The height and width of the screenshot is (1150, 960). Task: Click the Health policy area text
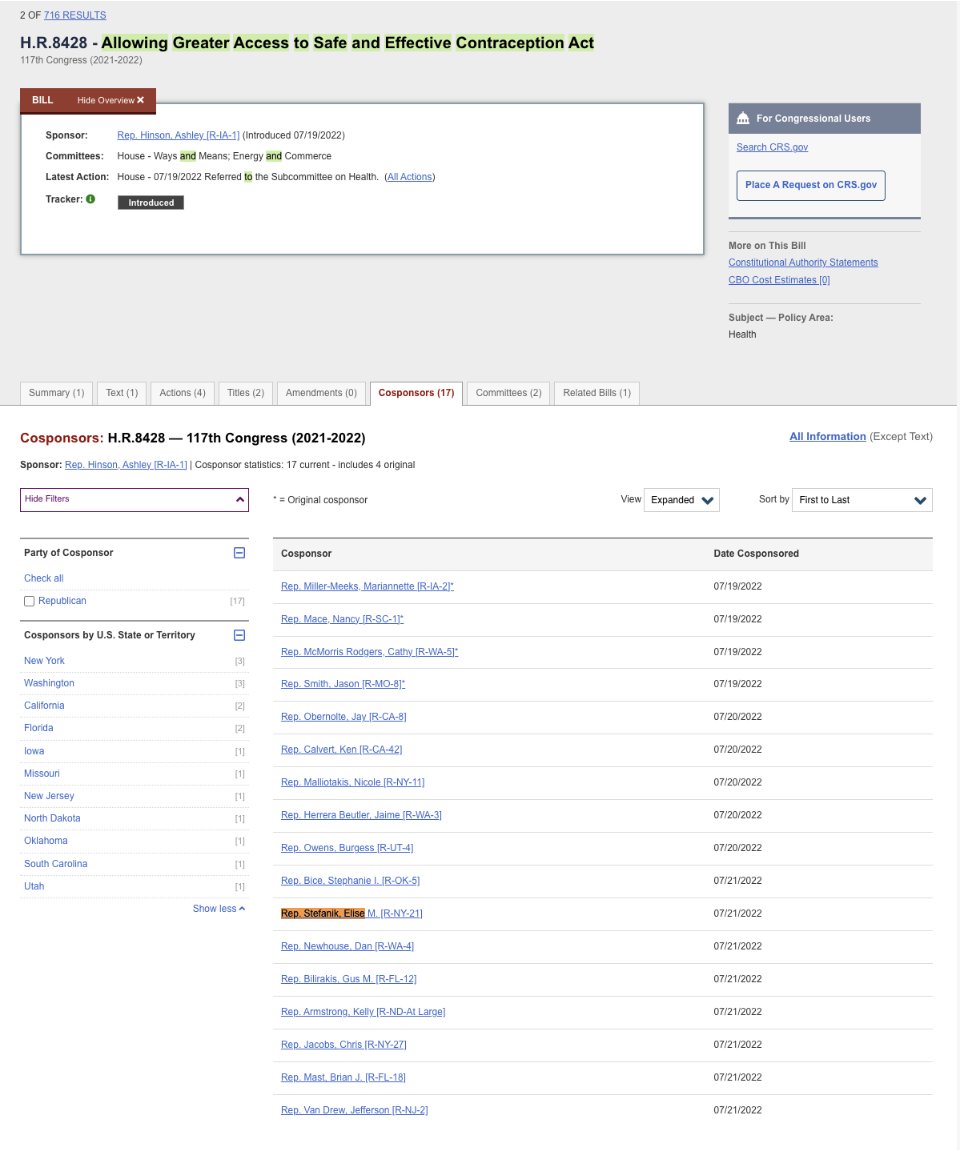(742, 334)
